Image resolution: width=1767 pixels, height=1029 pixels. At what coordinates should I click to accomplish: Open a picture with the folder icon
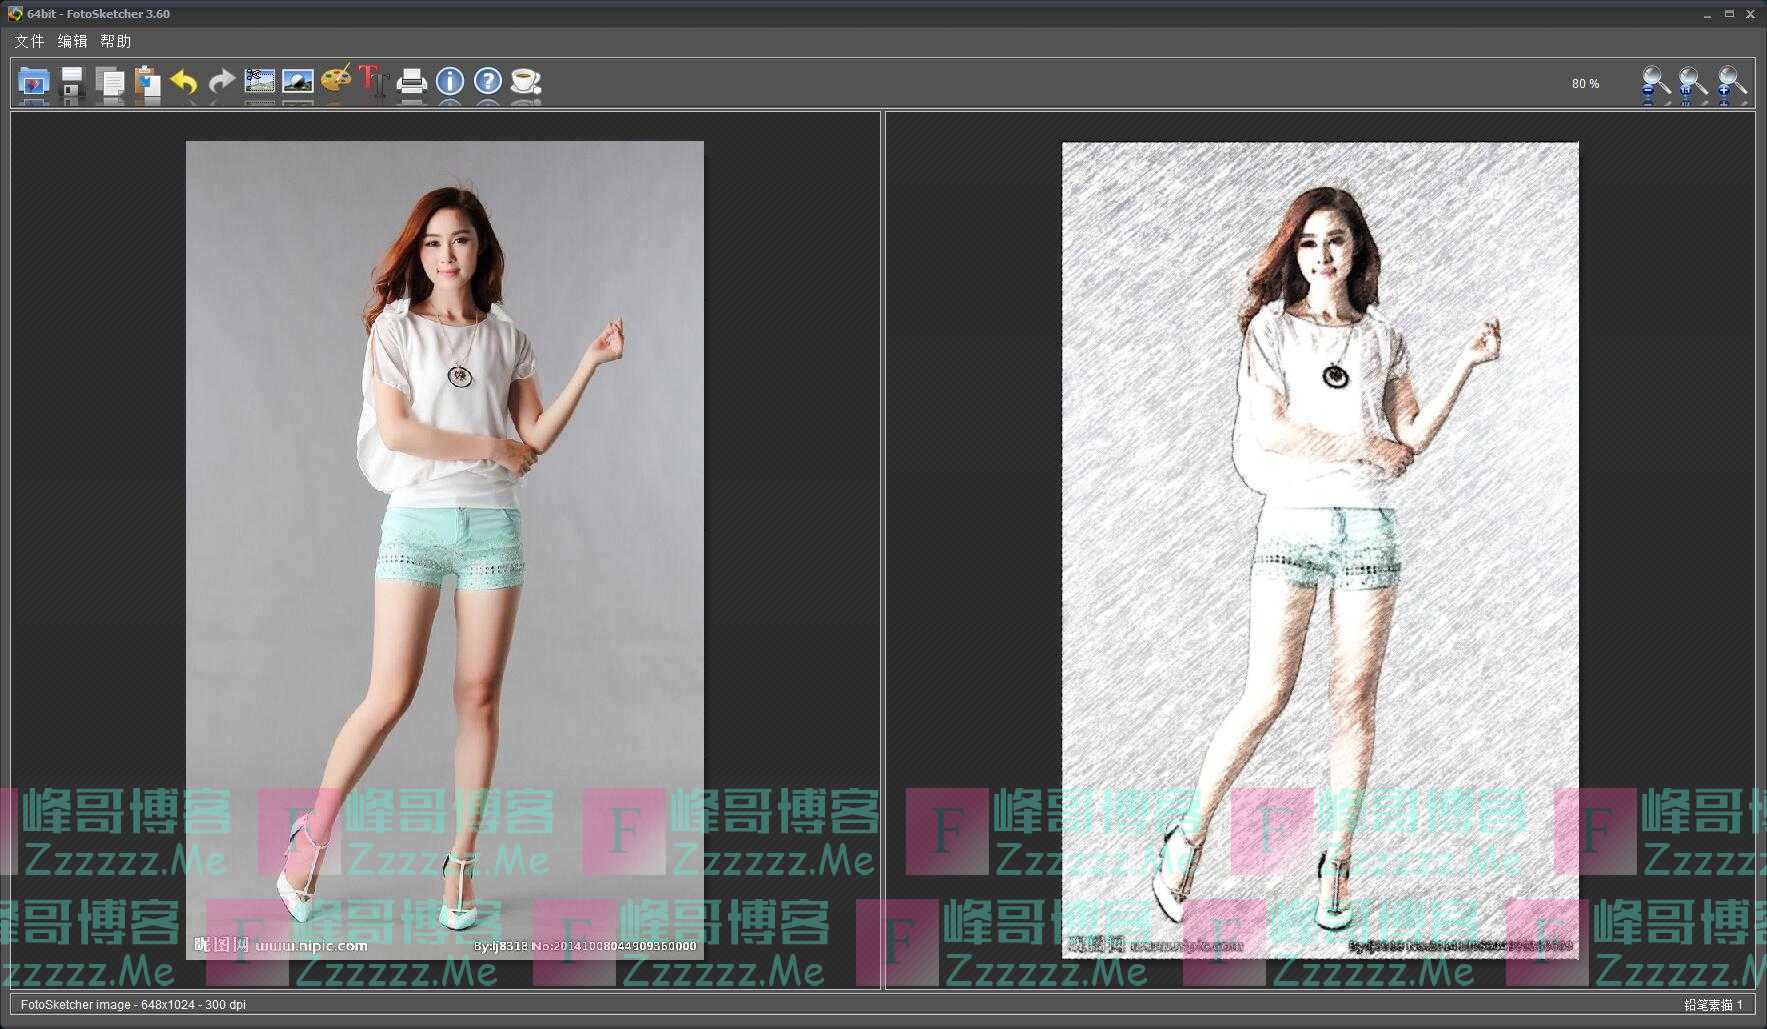(34, 81)
